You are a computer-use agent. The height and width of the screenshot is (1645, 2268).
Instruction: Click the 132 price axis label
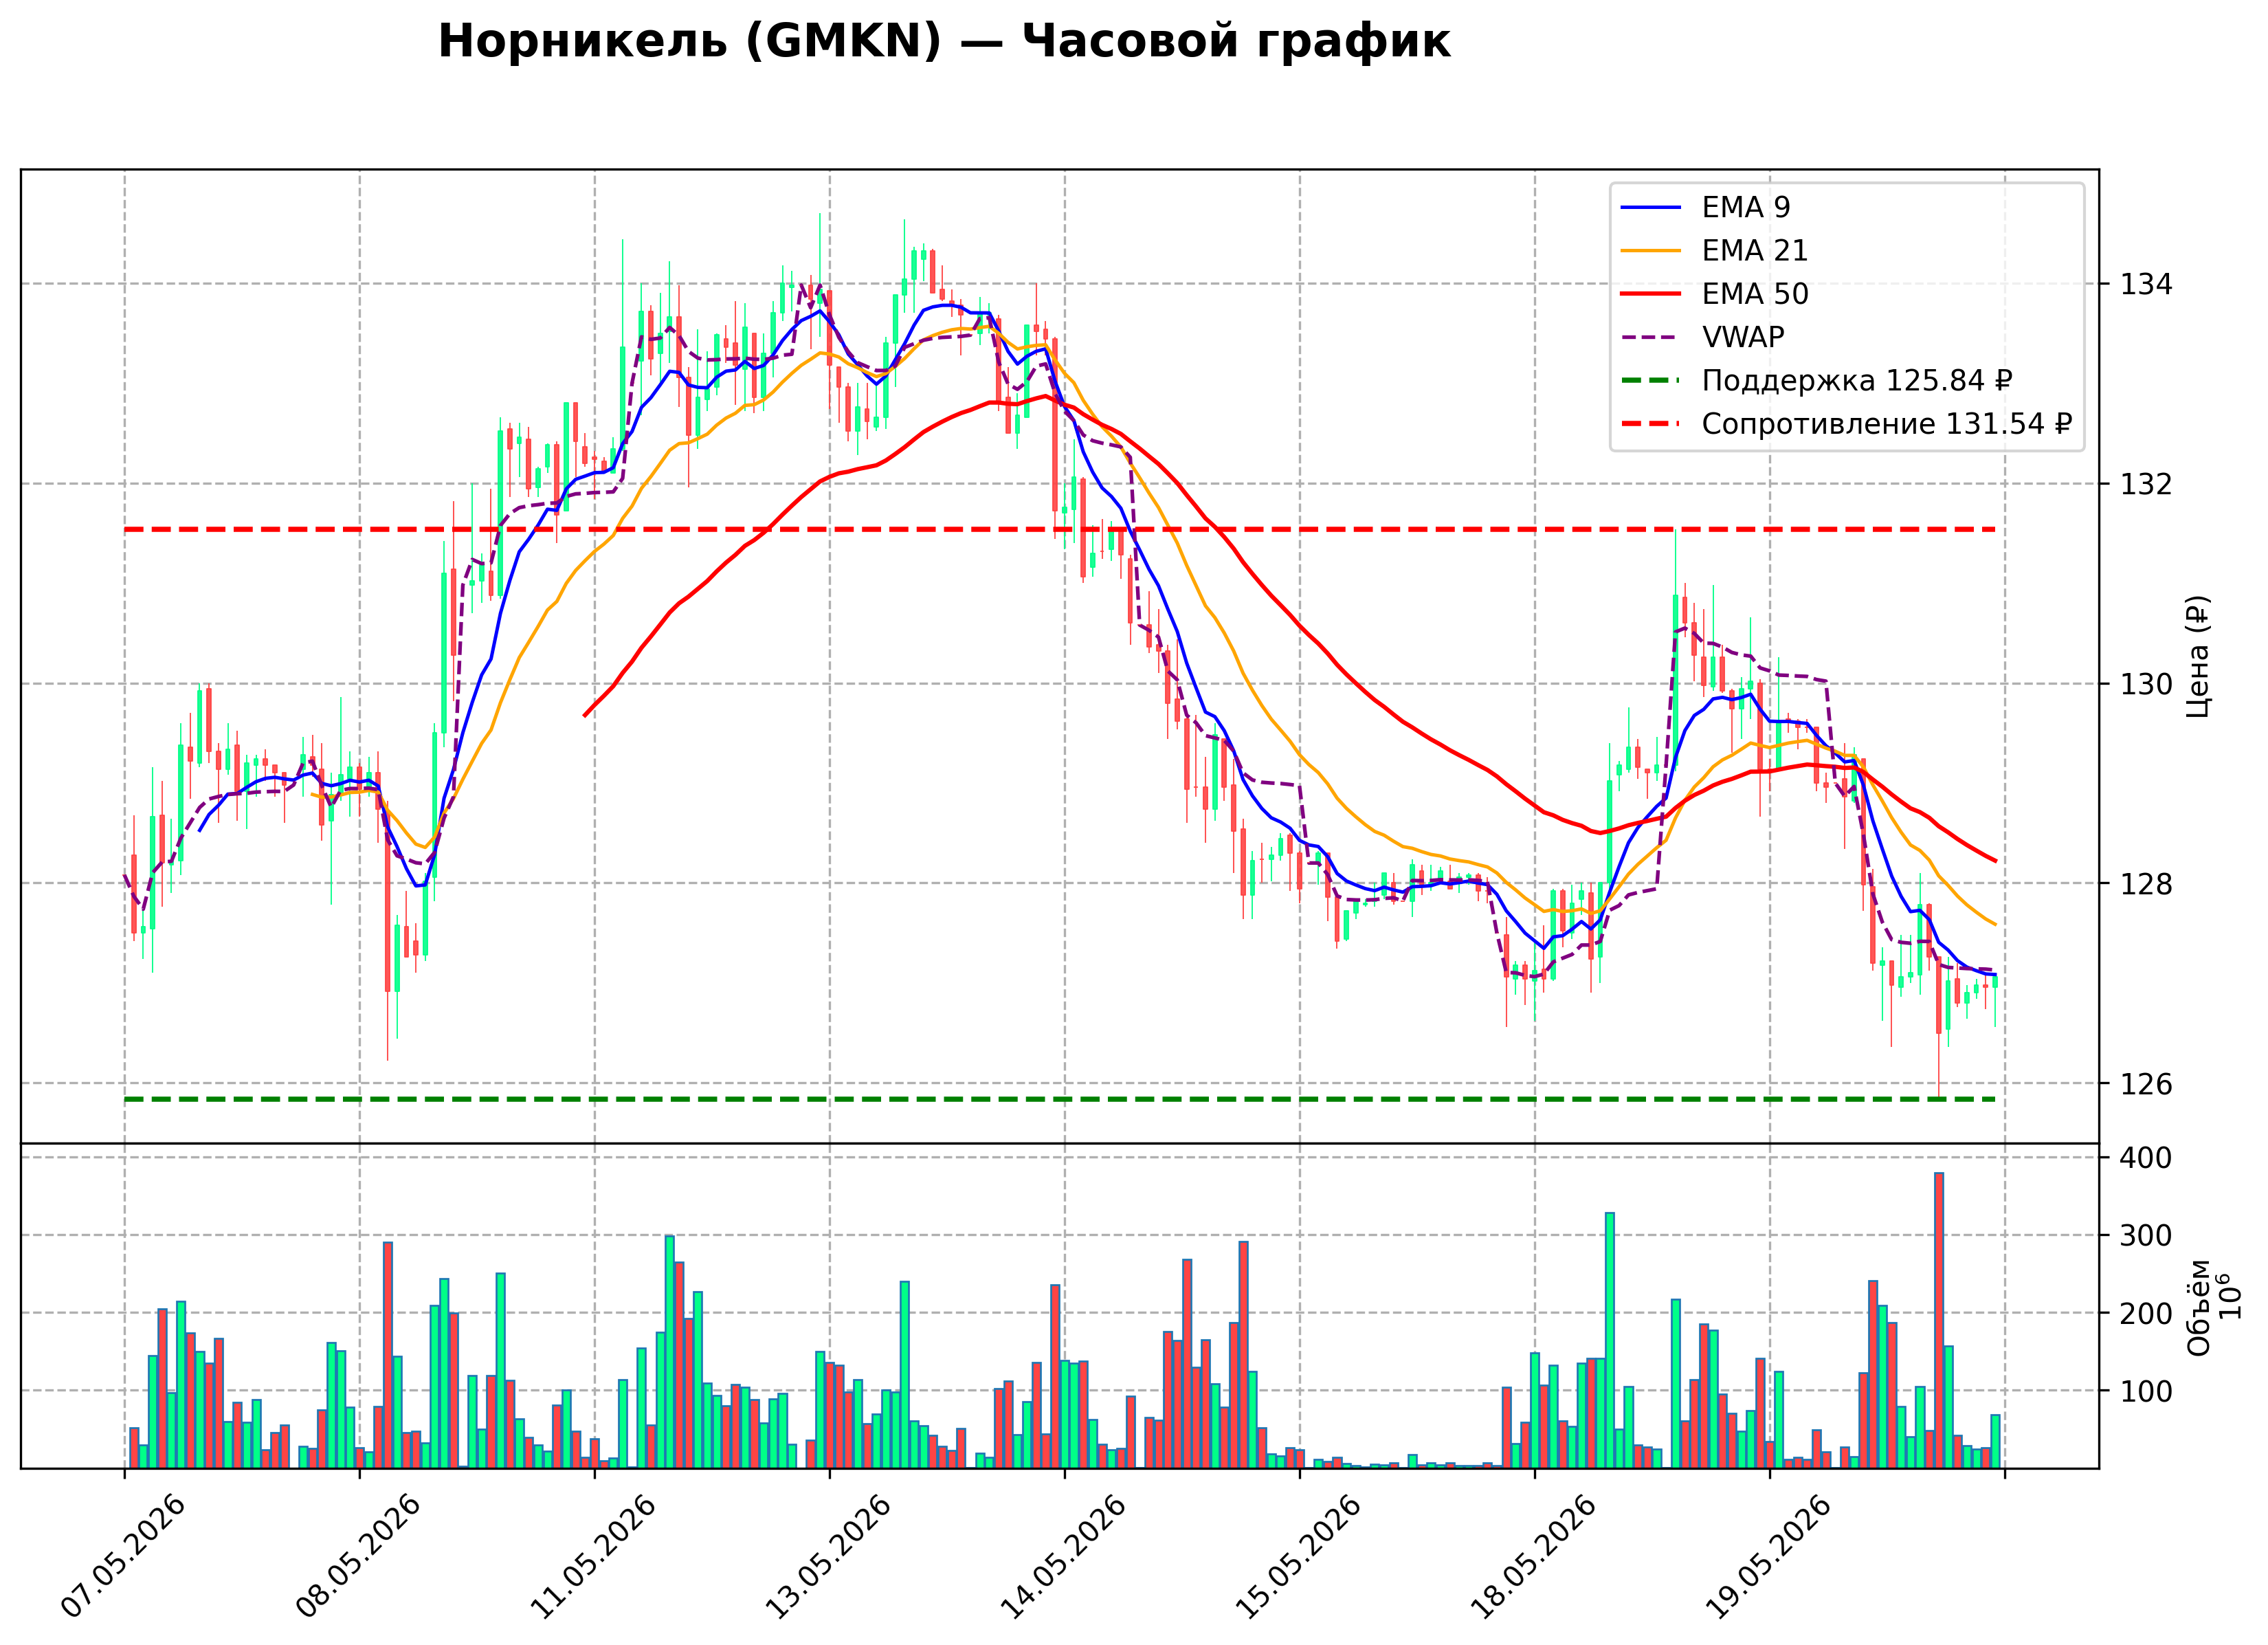(2146, 484)
